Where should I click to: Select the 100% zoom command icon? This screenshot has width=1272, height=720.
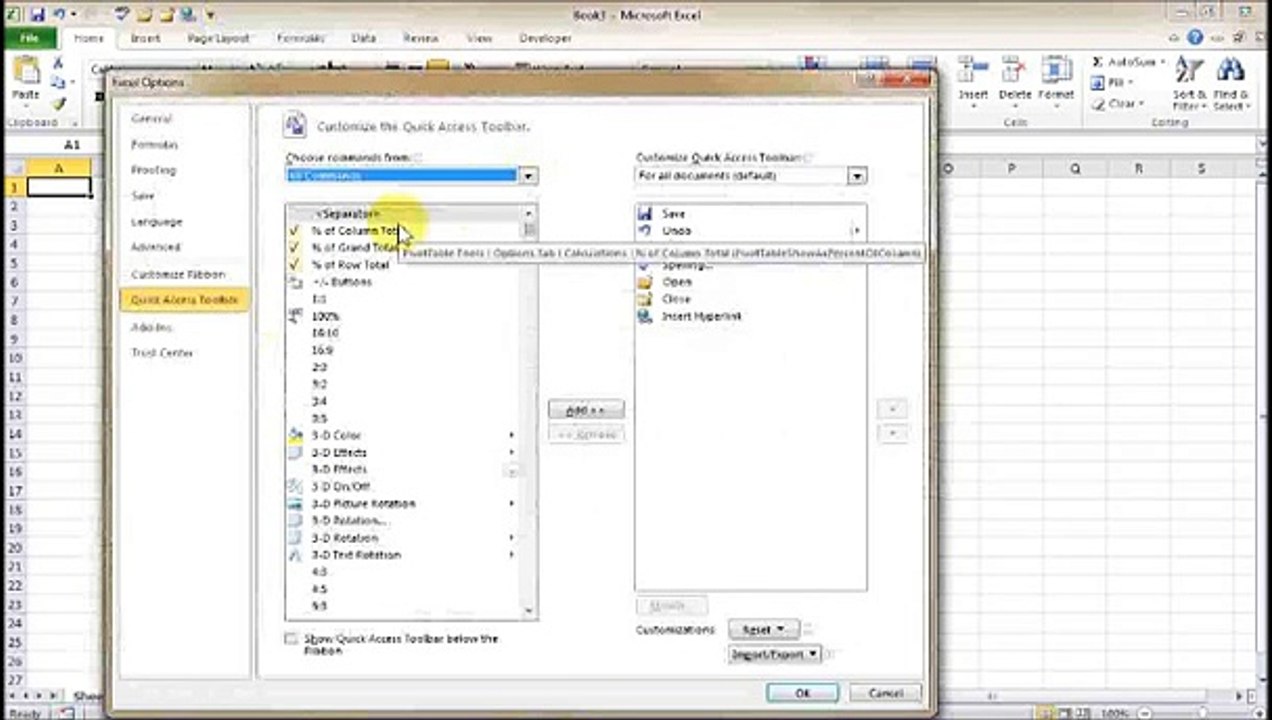[x=295, y=316]
